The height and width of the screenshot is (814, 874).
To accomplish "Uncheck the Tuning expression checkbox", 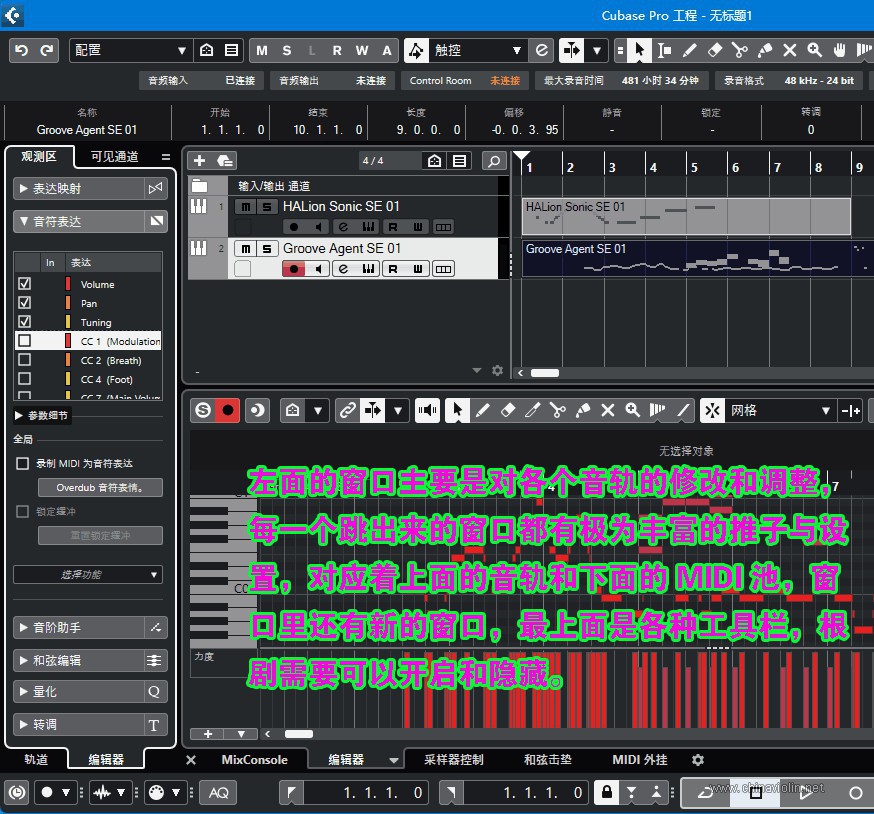I will coord(25,322).
